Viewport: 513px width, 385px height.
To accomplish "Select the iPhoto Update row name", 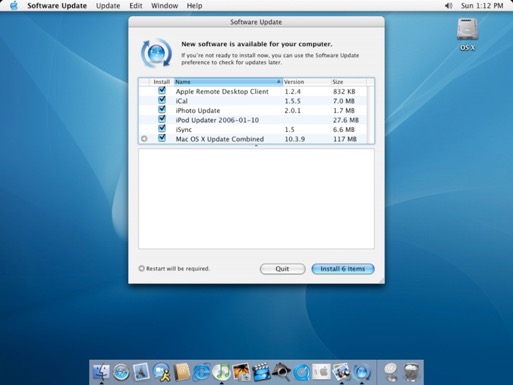I will tap(198, 110).
